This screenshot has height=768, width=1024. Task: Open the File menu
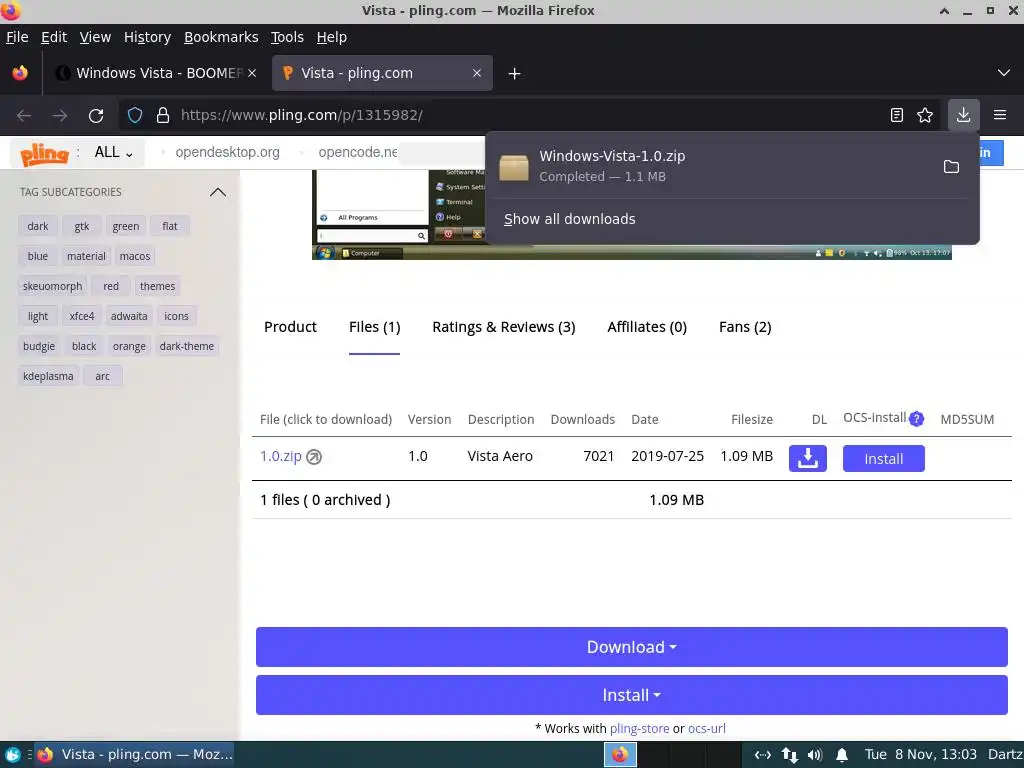pos(17,37)
